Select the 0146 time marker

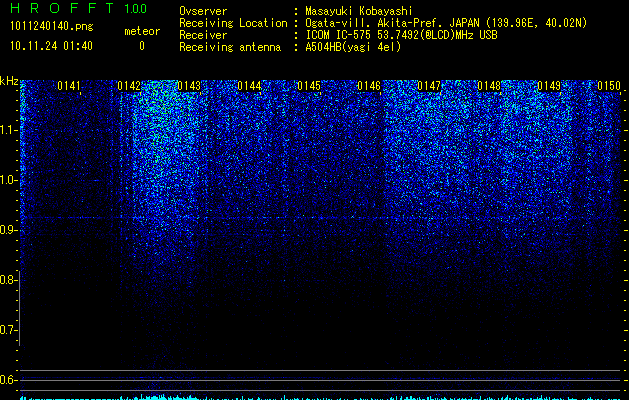click(x=369, y=86)
